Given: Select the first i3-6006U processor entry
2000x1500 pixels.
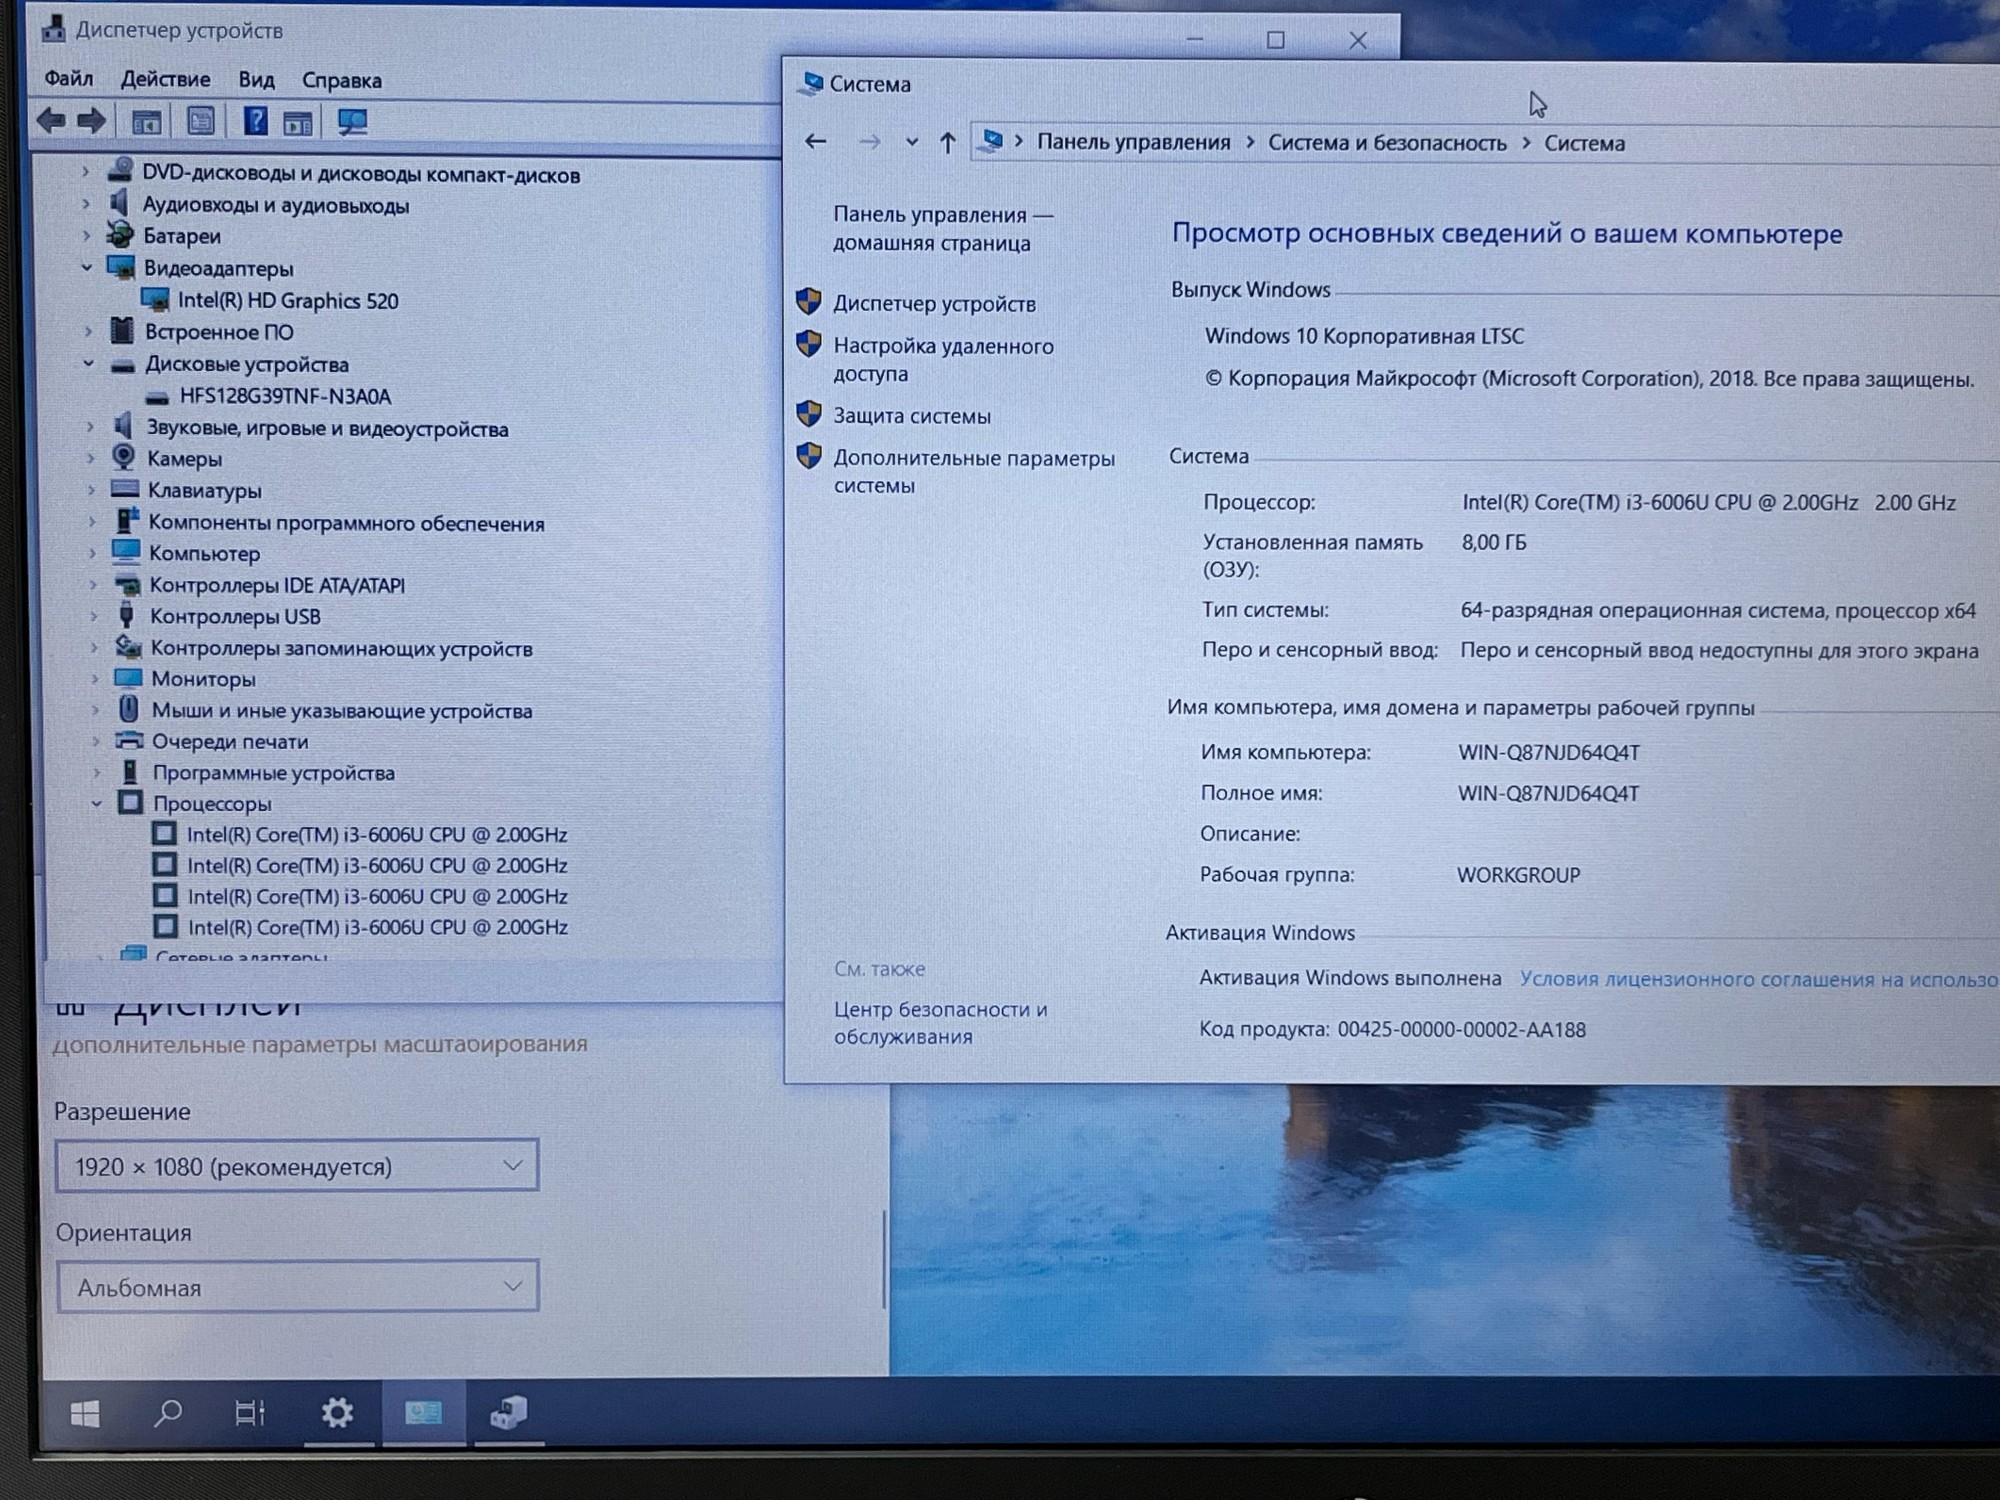Looking at the screenshot, I should (377, 834).
